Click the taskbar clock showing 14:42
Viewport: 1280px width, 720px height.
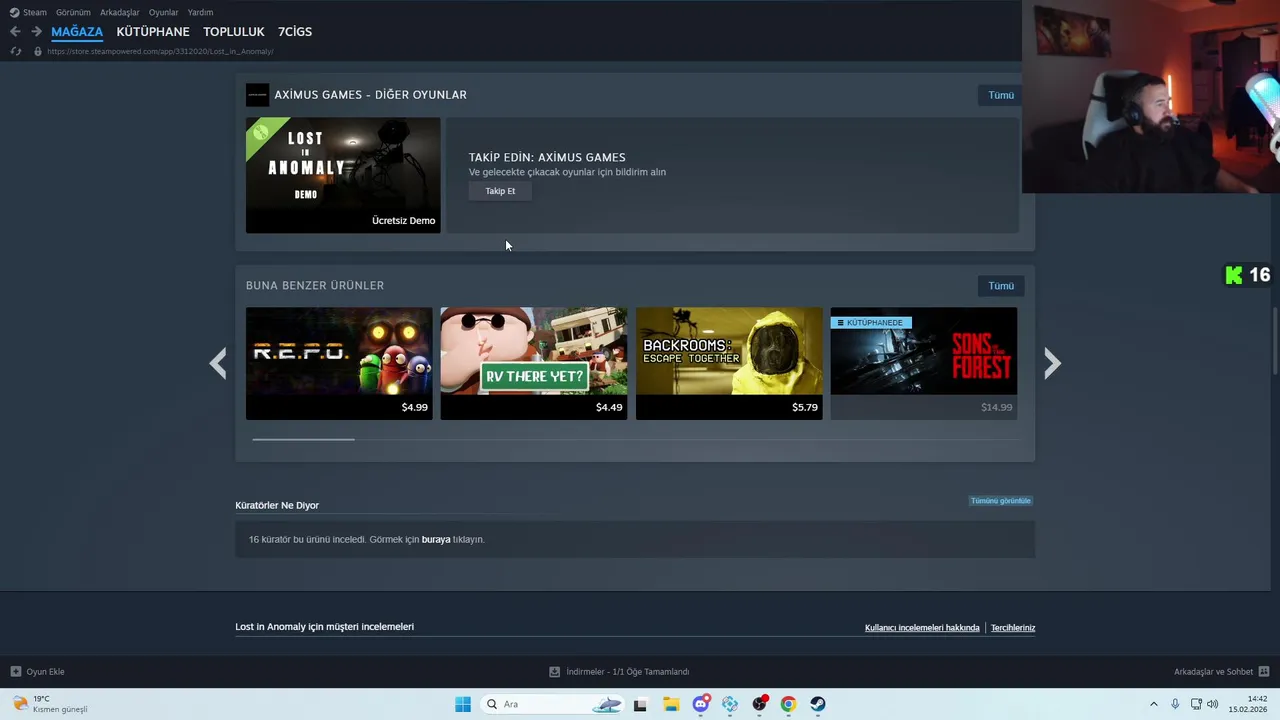pyautogui.click(x=1248, y=704)
